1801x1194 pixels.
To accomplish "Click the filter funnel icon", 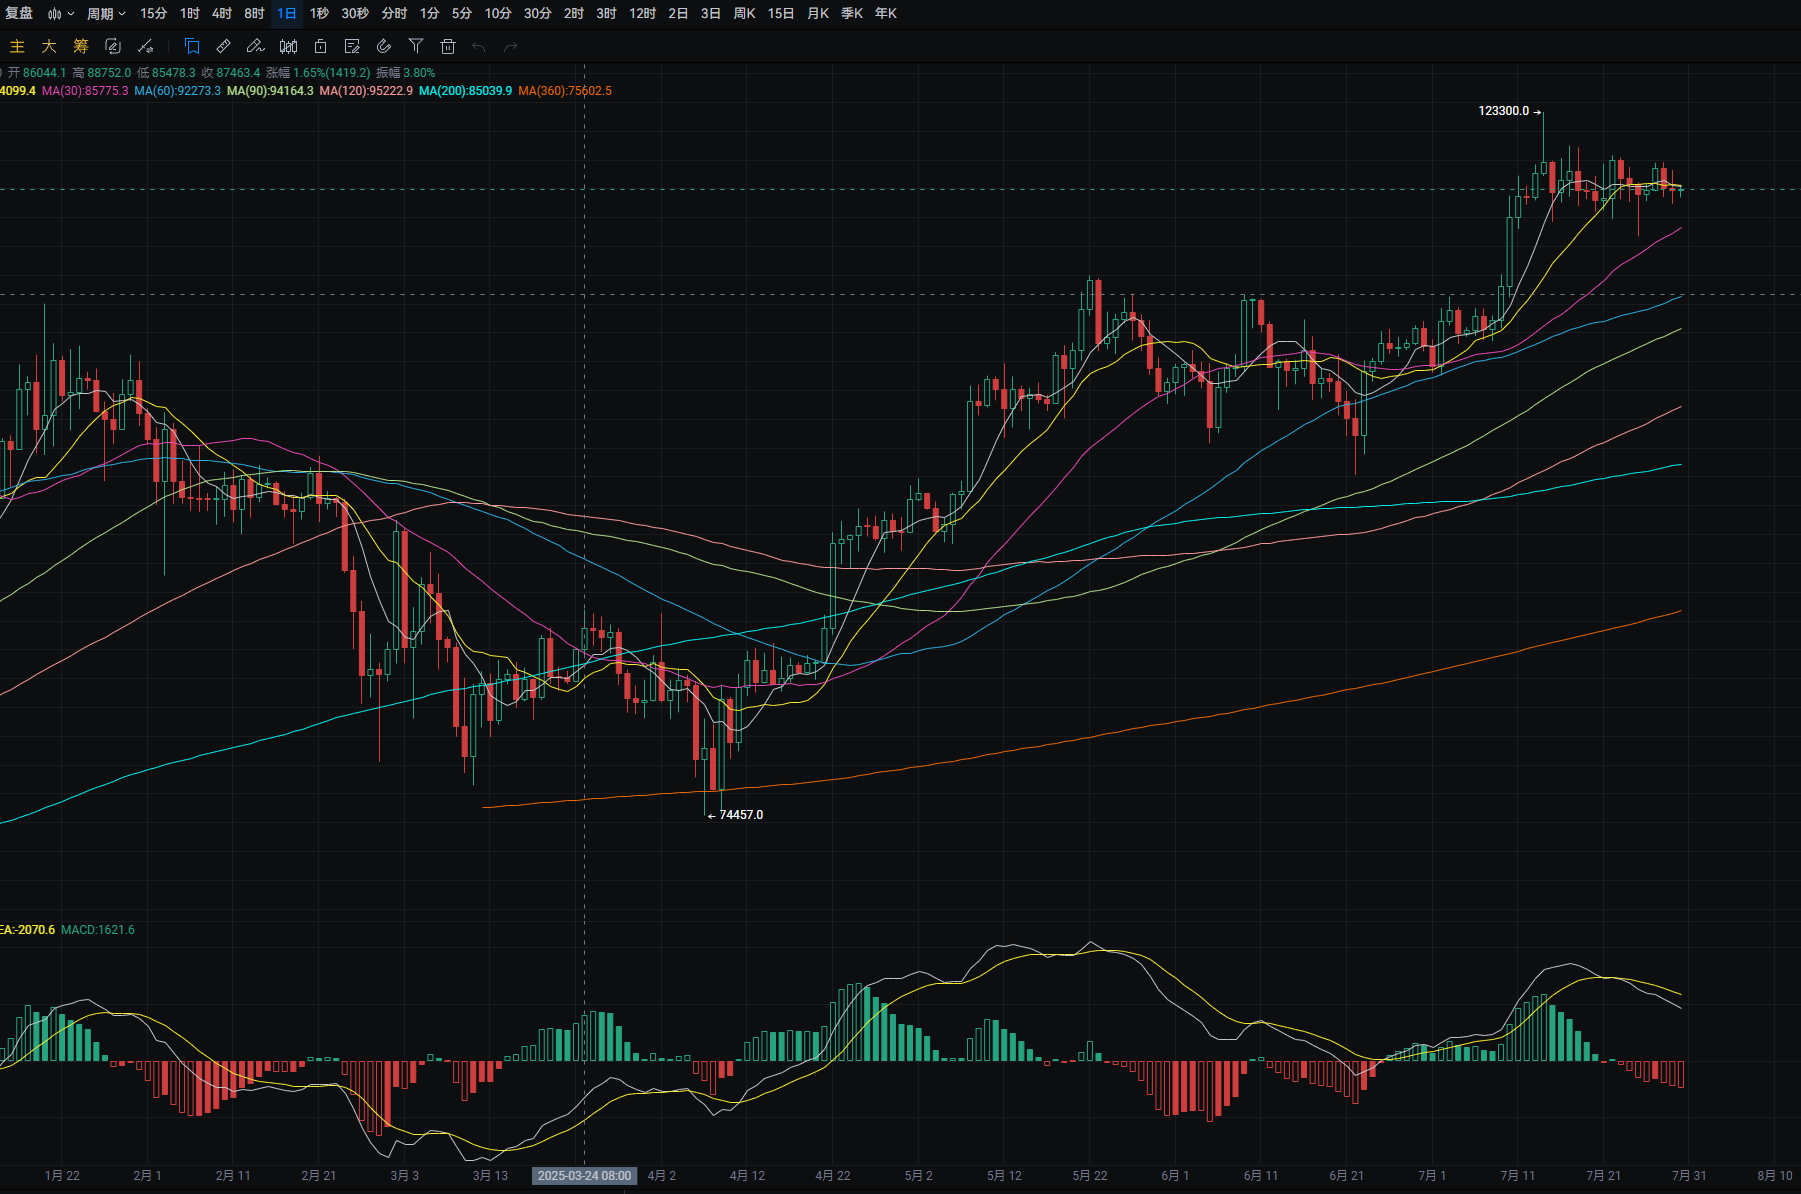I will (416, 46).
